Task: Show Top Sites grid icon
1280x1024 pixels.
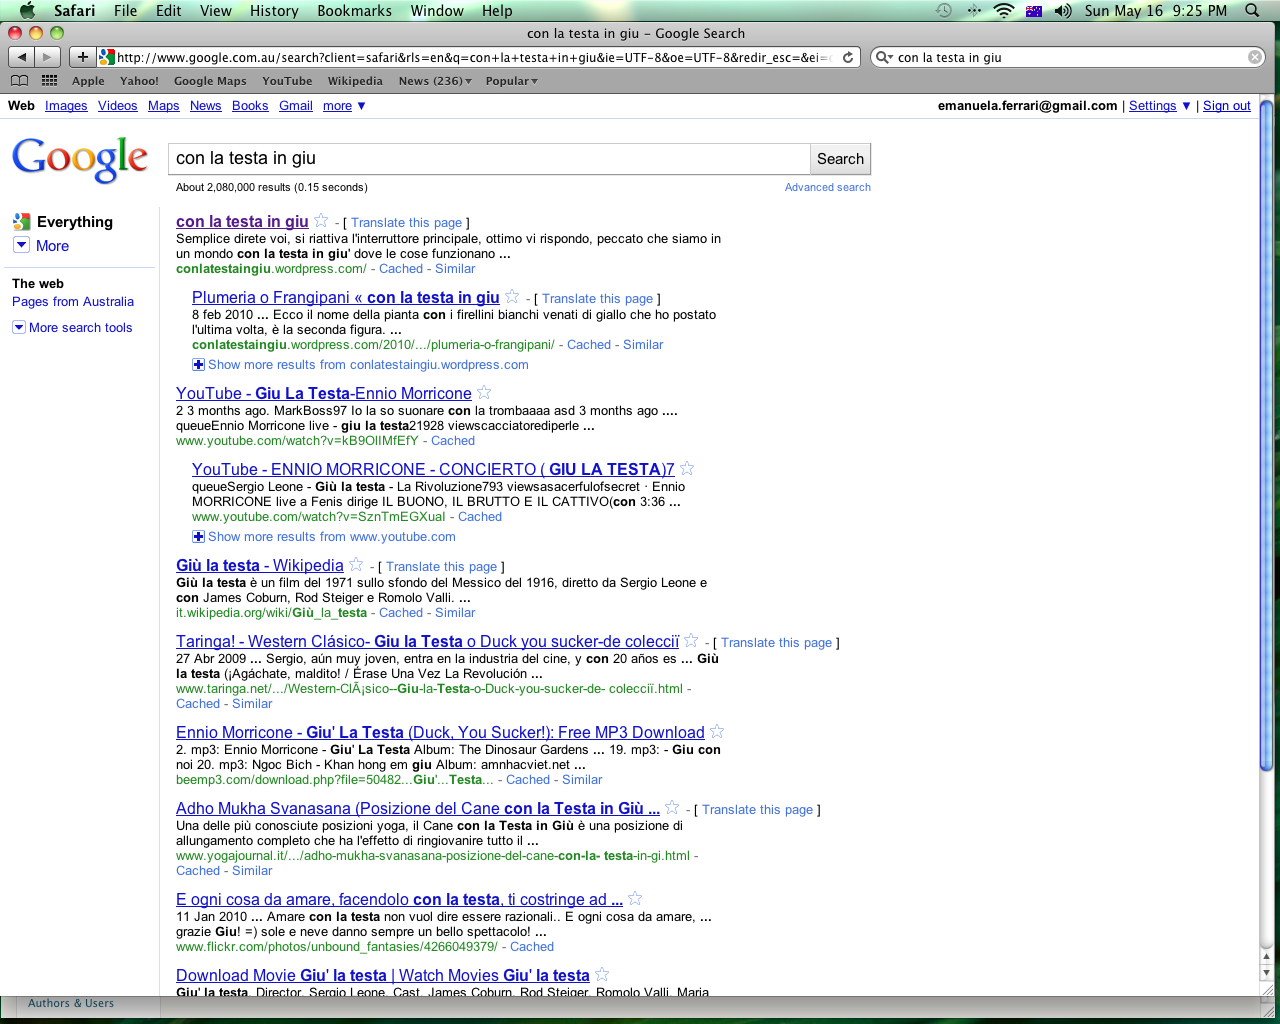Action: point(49,81)
